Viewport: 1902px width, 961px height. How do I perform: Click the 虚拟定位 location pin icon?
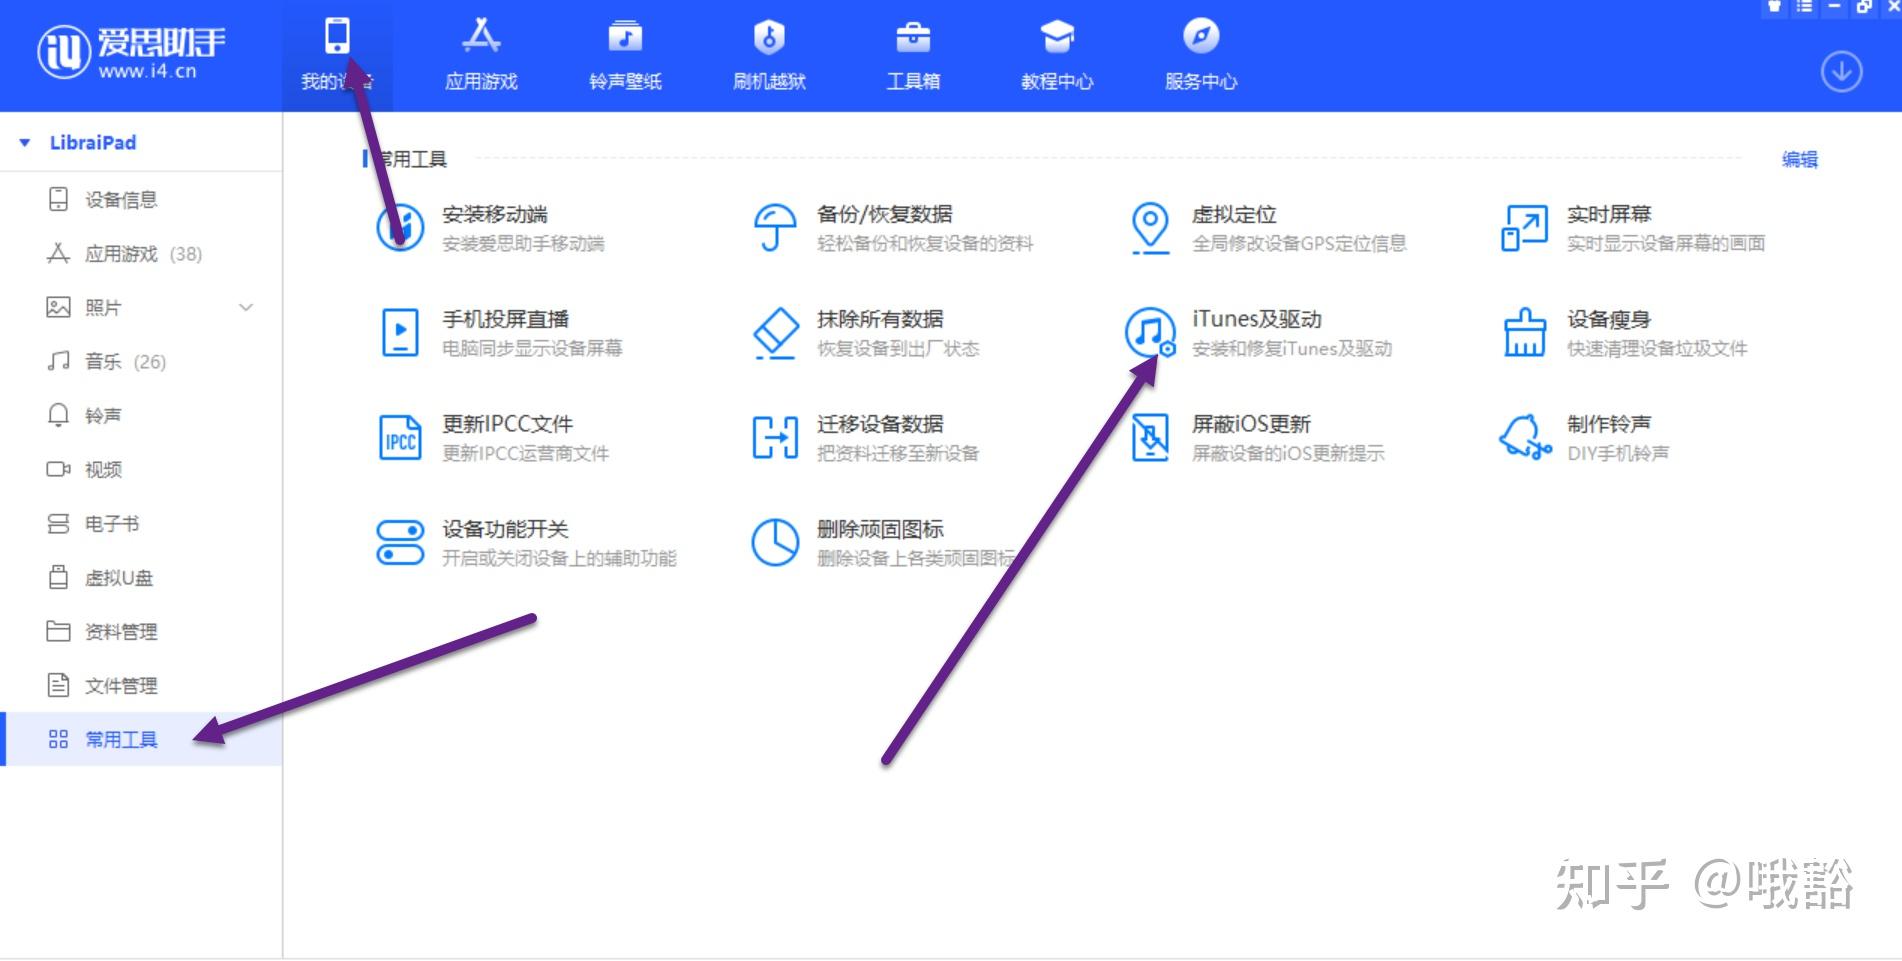coord(1150,228)
